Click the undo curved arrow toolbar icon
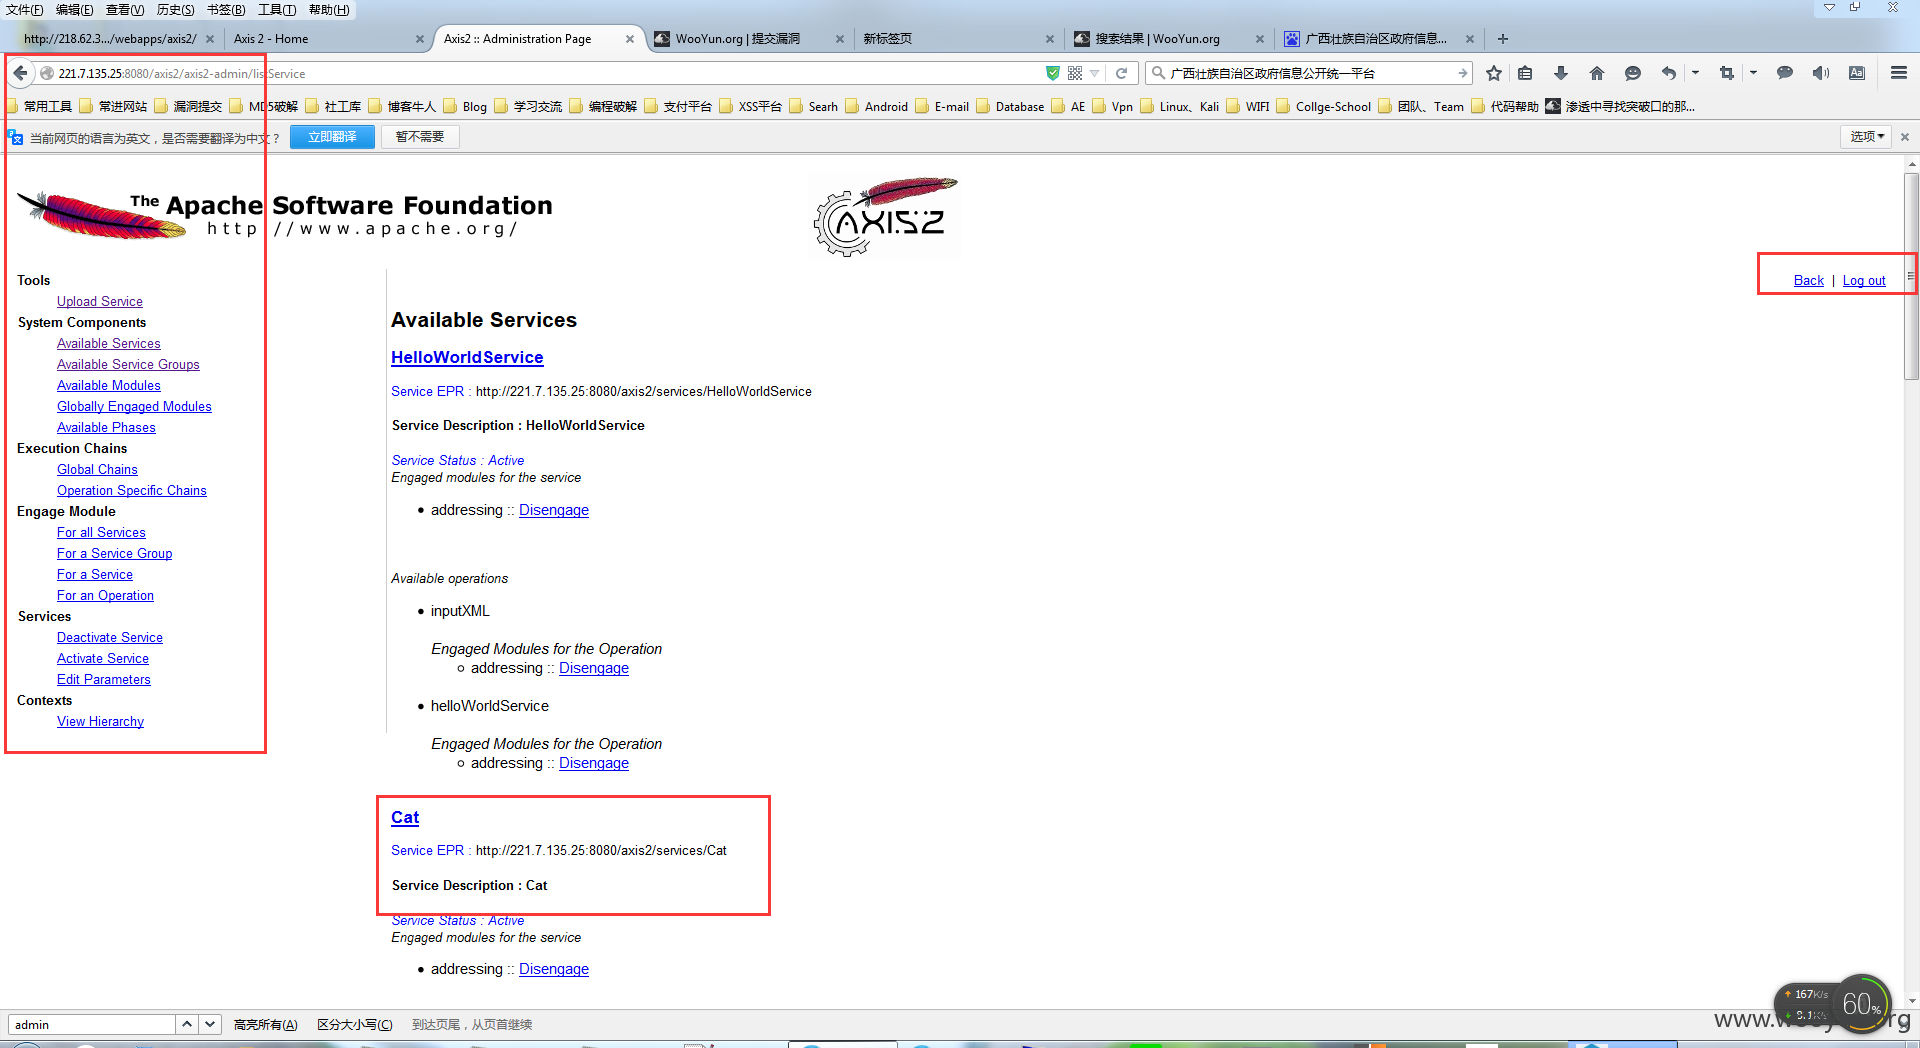 pos(1668,73)
